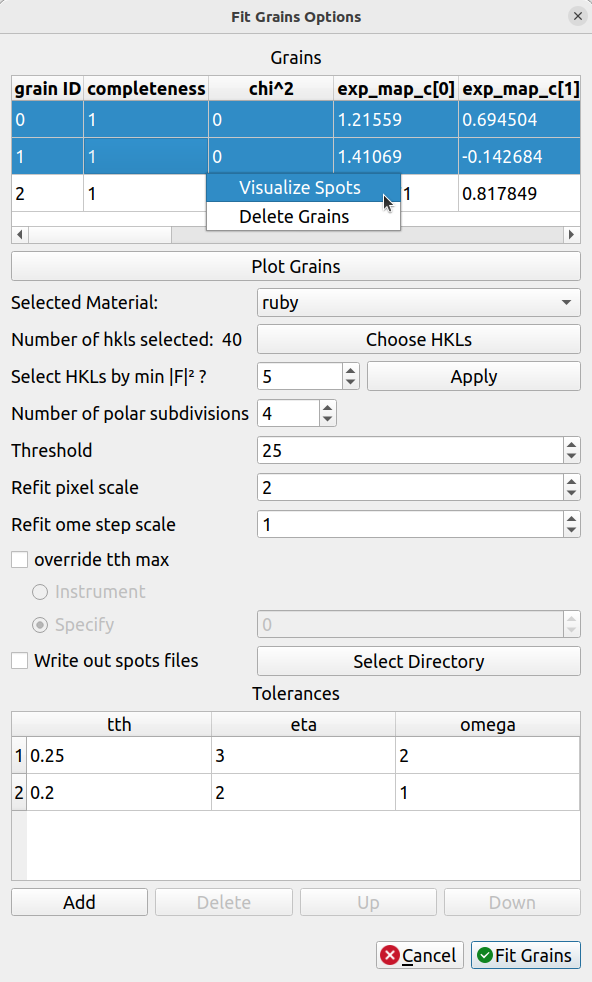Image resolution: width=592 pixels, height=982 pixels.
Task: Click the grains table horizontal scrollbar handle
Action: (100, 235)
